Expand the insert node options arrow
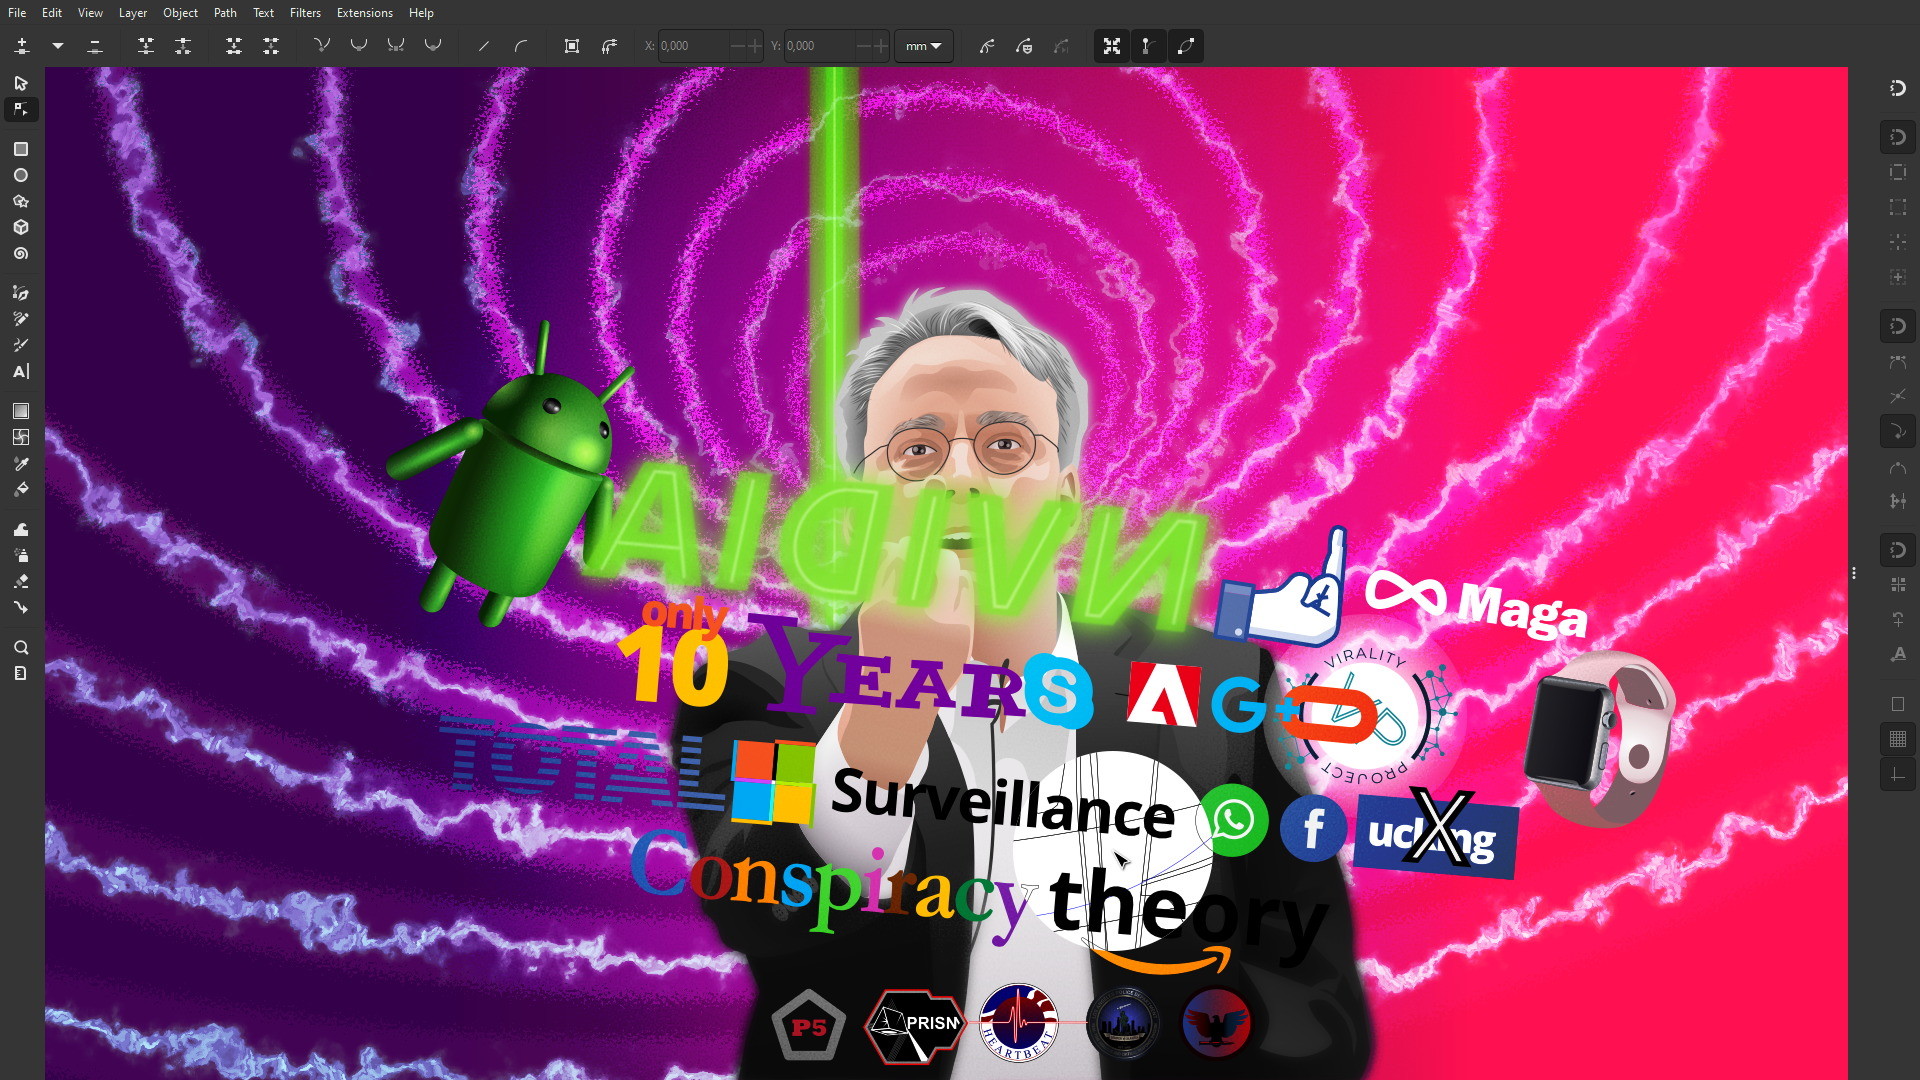 click(58, 46)
